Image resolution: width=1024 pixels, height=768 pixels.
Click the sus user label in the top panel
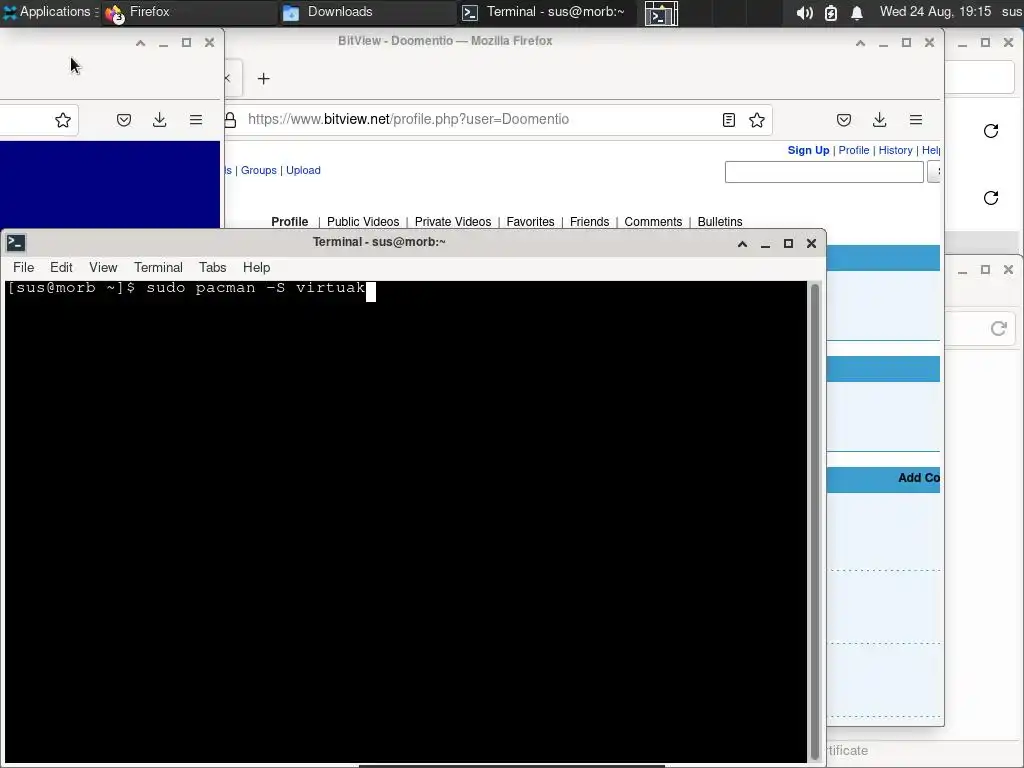click(1012, 12)
